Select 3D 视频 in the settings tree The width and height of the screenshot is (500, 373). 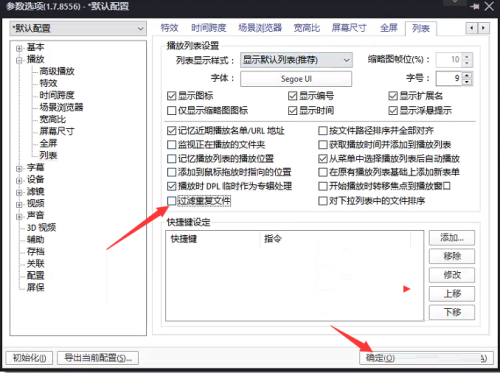pos(41,228)
